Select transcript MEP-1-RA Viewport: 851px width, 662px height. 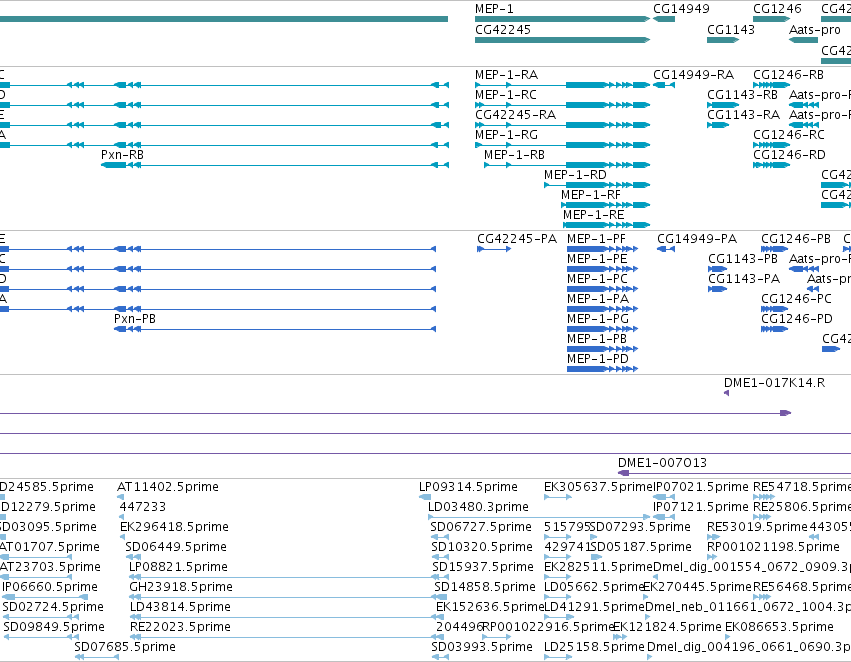pyautogui.click(x=562, y=85)
